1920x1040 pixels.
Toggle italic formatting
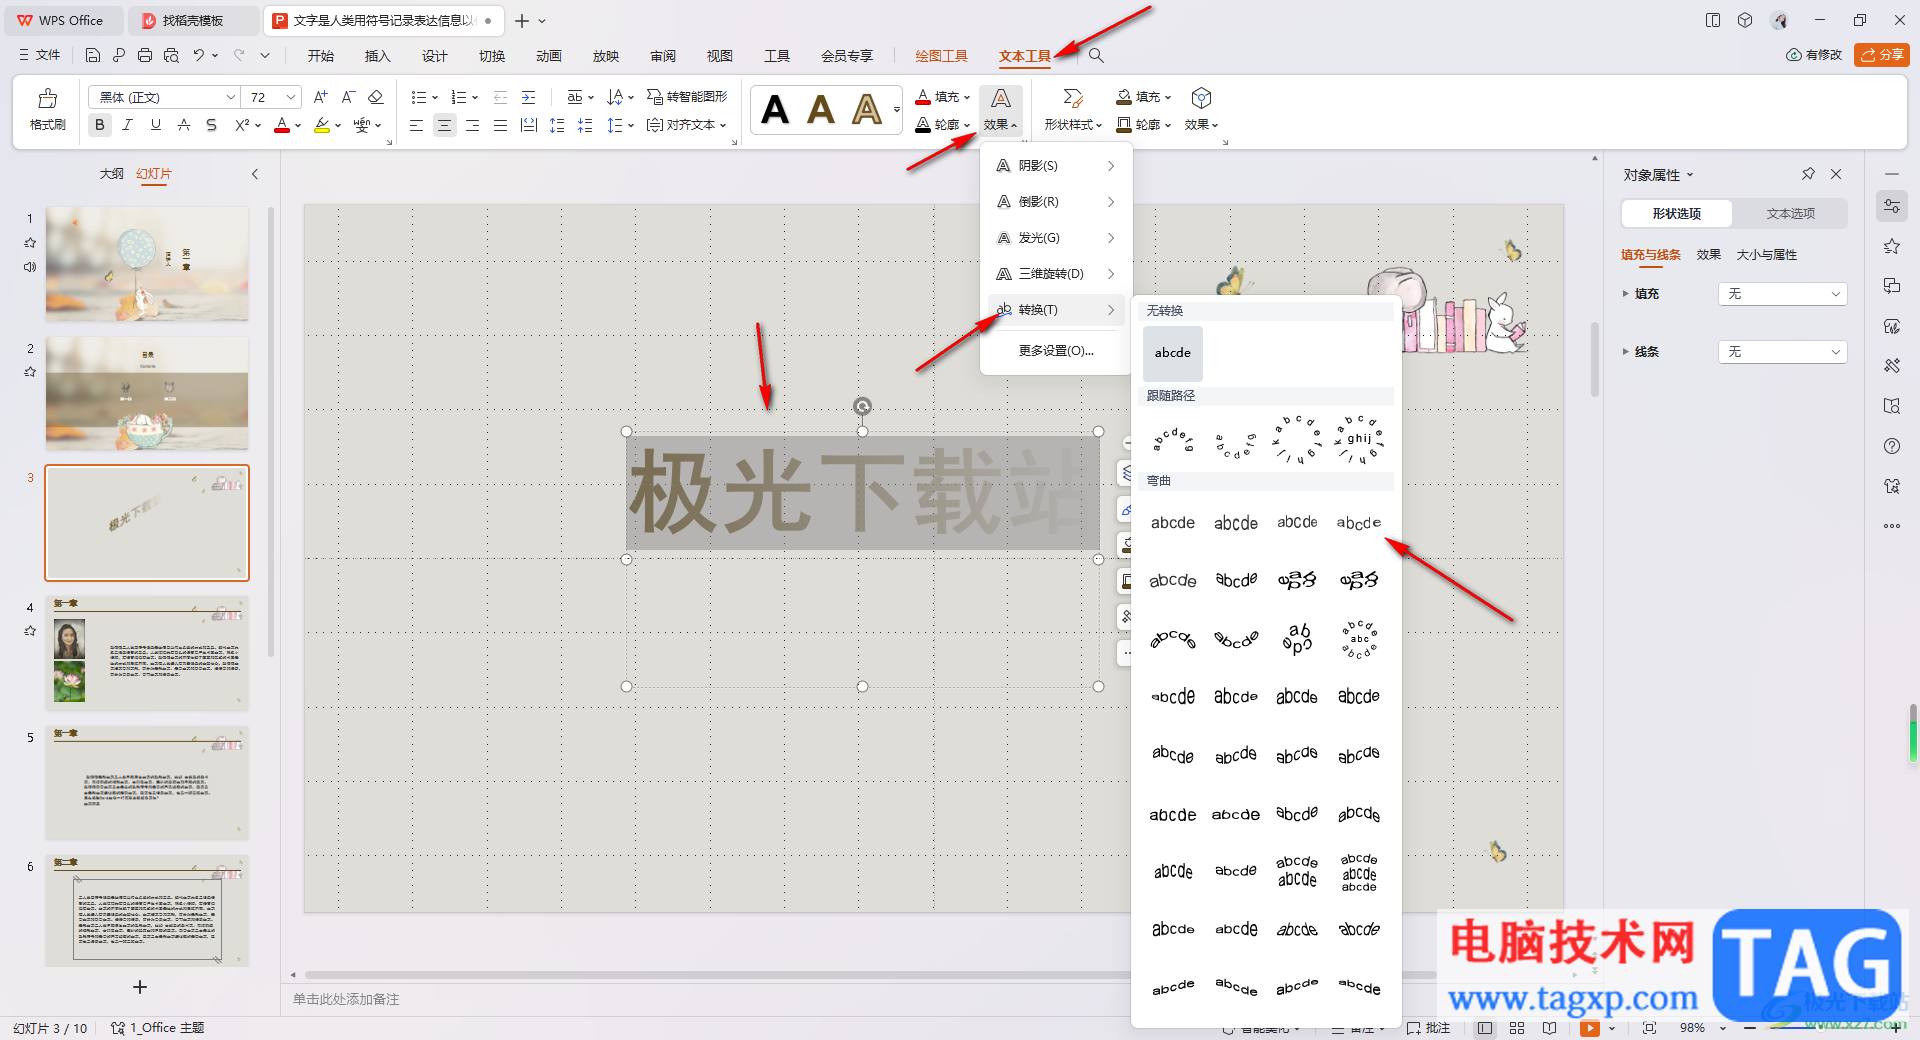127,125
